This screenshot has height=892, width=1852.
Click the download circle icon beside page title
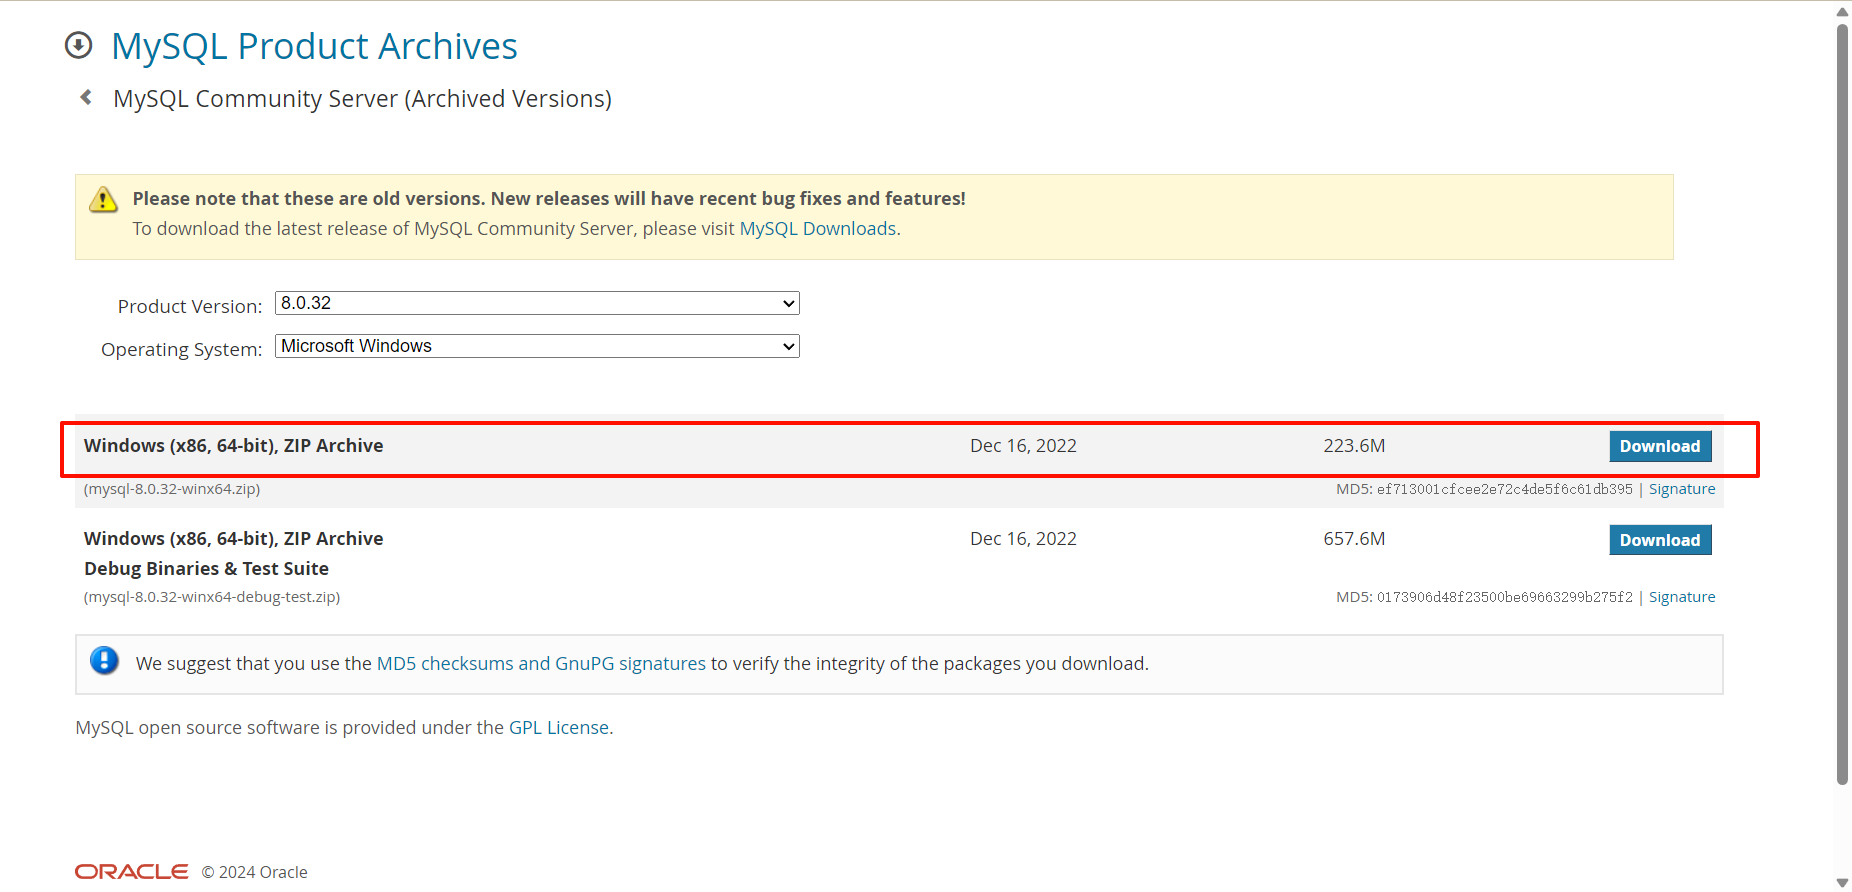[x=78, y=46]
